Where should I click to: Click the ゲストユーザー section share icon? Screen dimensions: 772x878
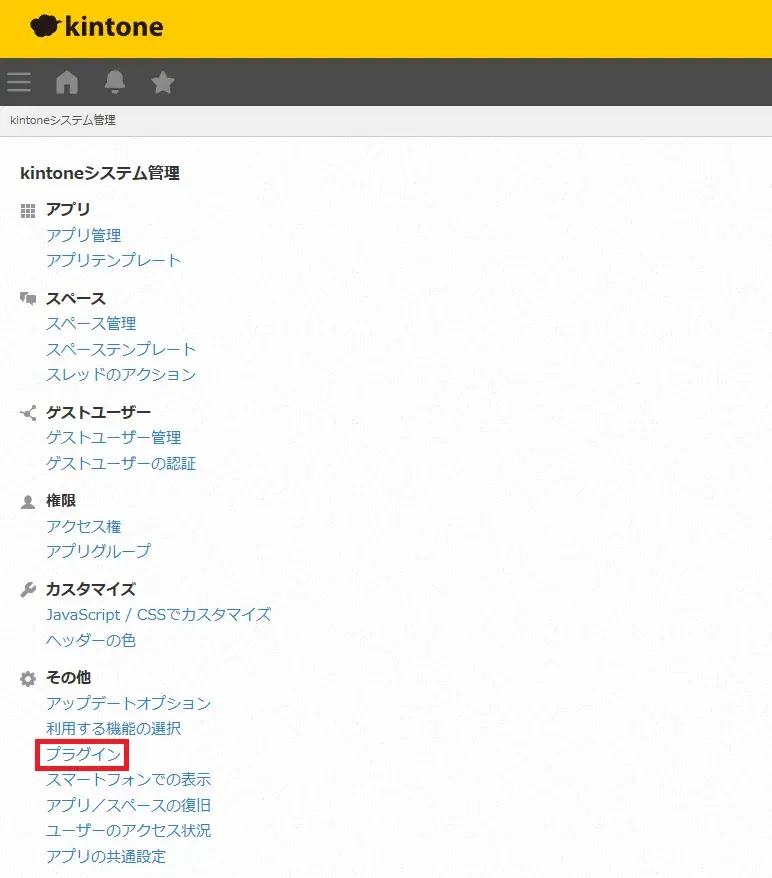(28, 413)
